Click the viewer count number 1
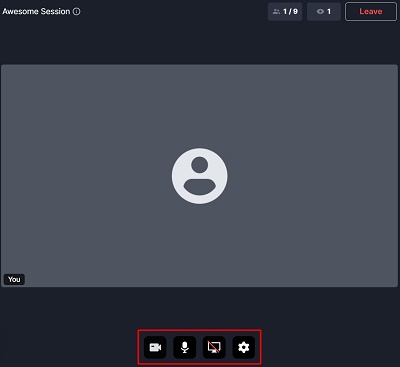 pos(329,12)
